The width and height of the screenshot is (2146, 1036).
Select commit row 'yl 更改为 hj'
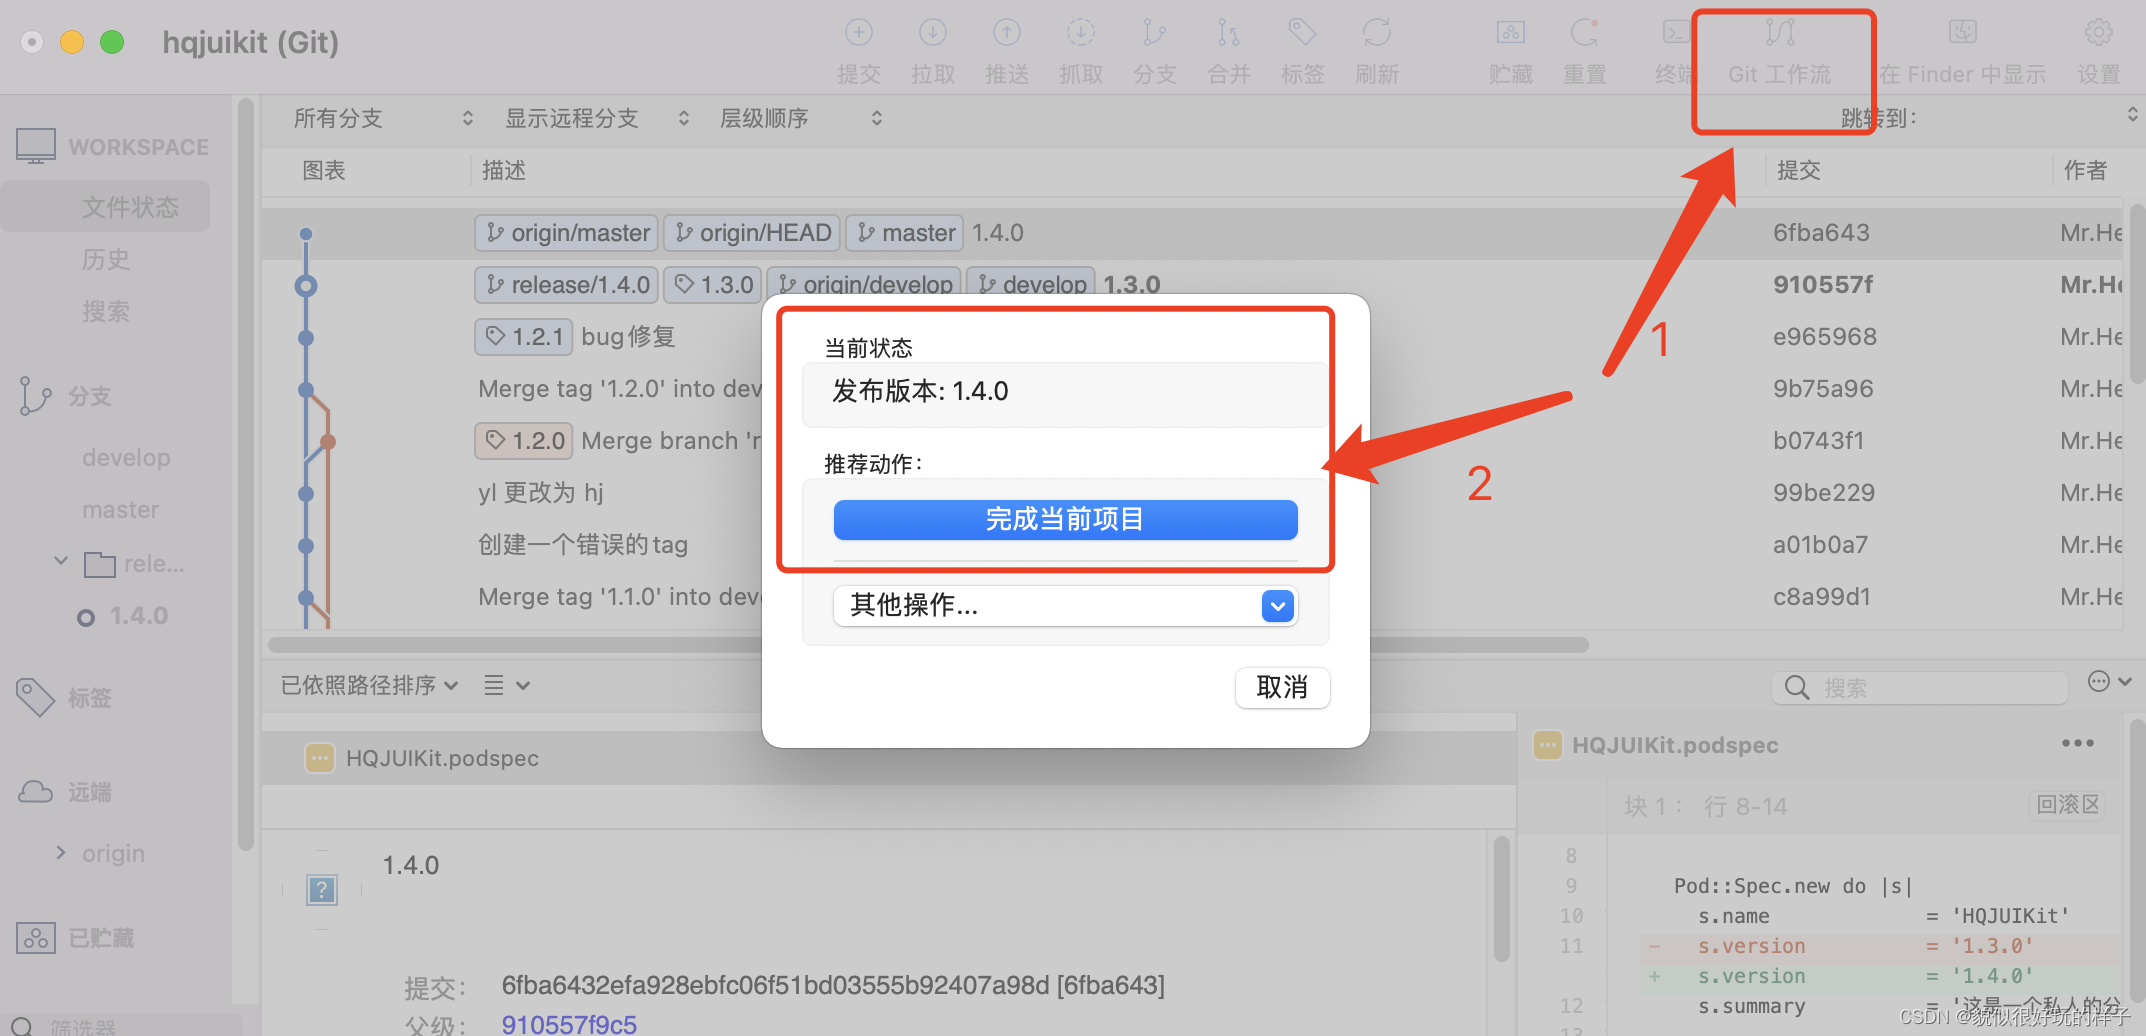click(541, 493)
